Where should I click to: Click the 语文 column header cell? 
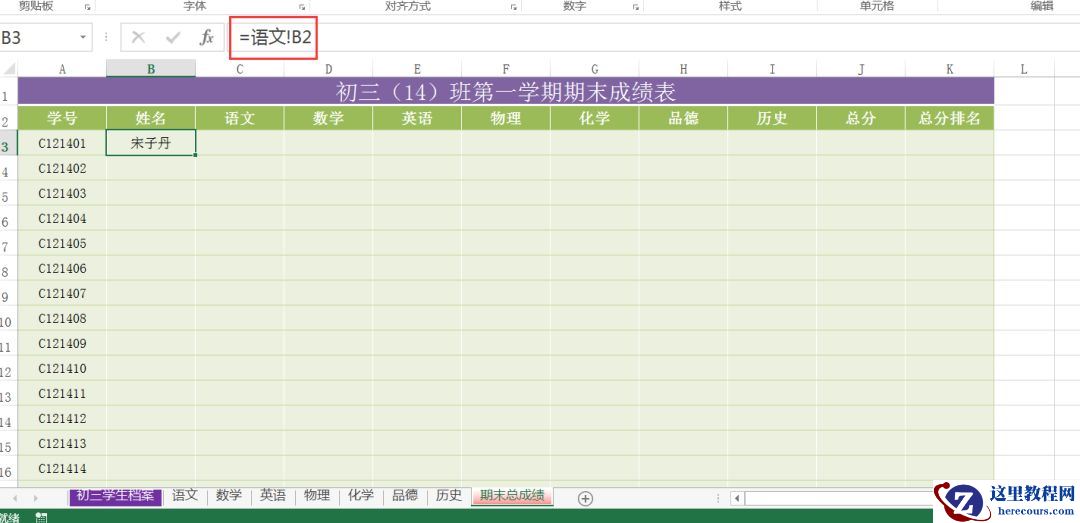point(240,118)
